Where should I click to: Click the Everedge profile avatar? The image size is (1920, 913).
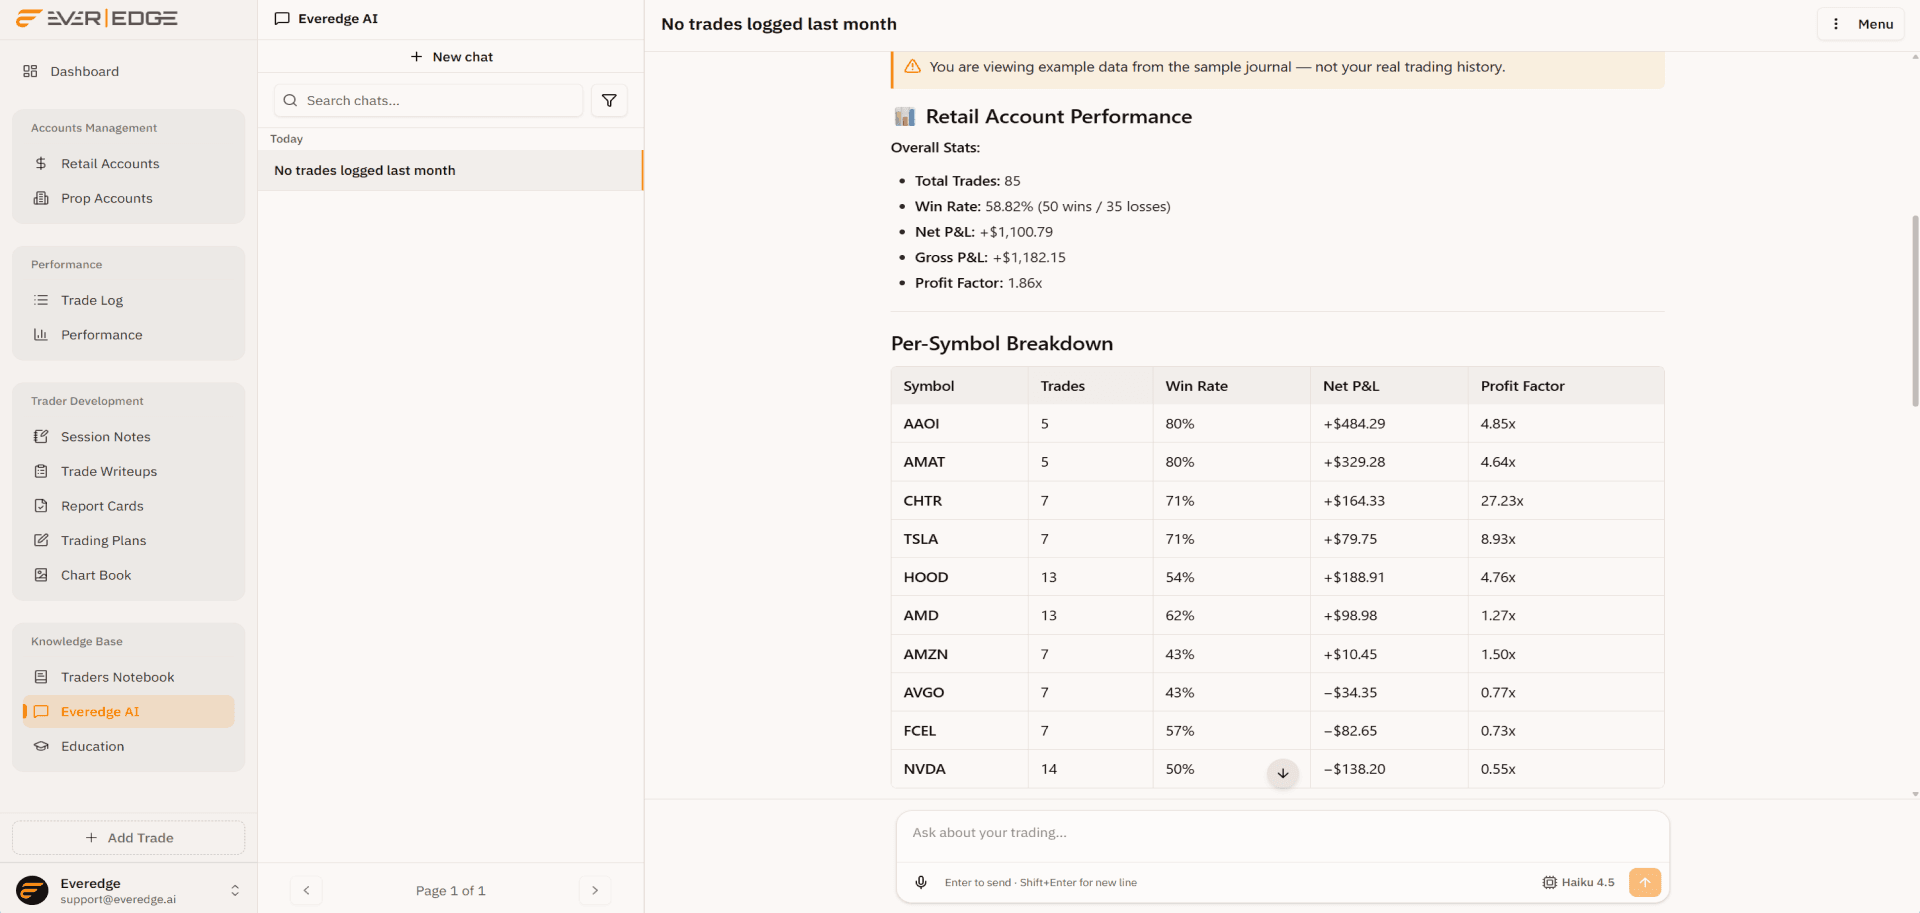(32, 890)
